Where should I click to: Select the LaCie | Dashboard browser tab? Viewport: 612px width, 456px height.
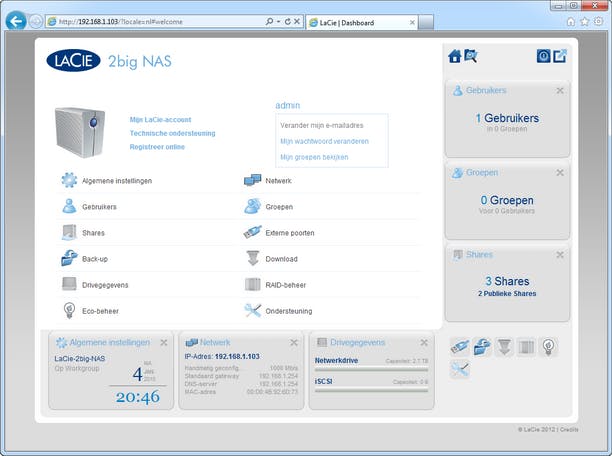point(362,23)
